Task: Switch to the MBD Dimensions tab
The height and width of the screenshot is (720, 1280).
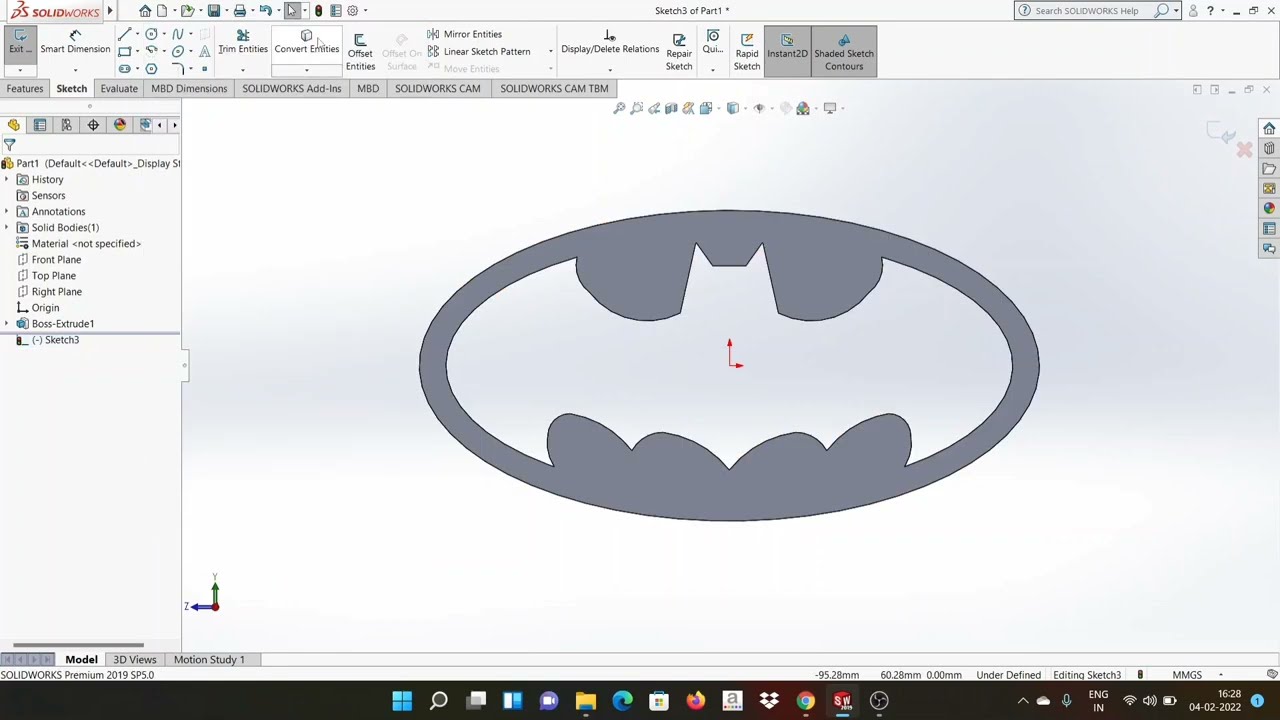Action: click(189, 88)
